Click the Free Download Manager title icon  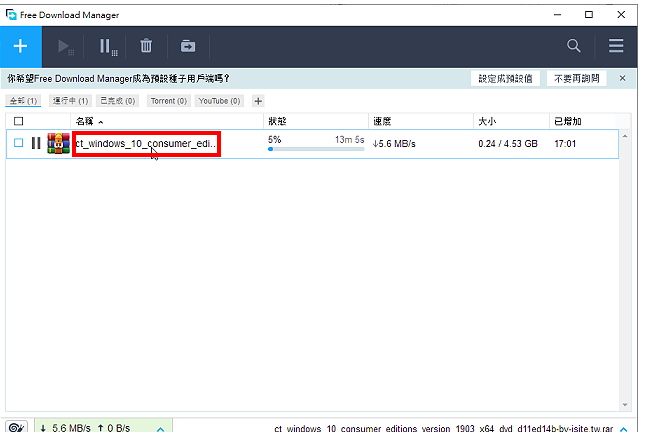11,15
